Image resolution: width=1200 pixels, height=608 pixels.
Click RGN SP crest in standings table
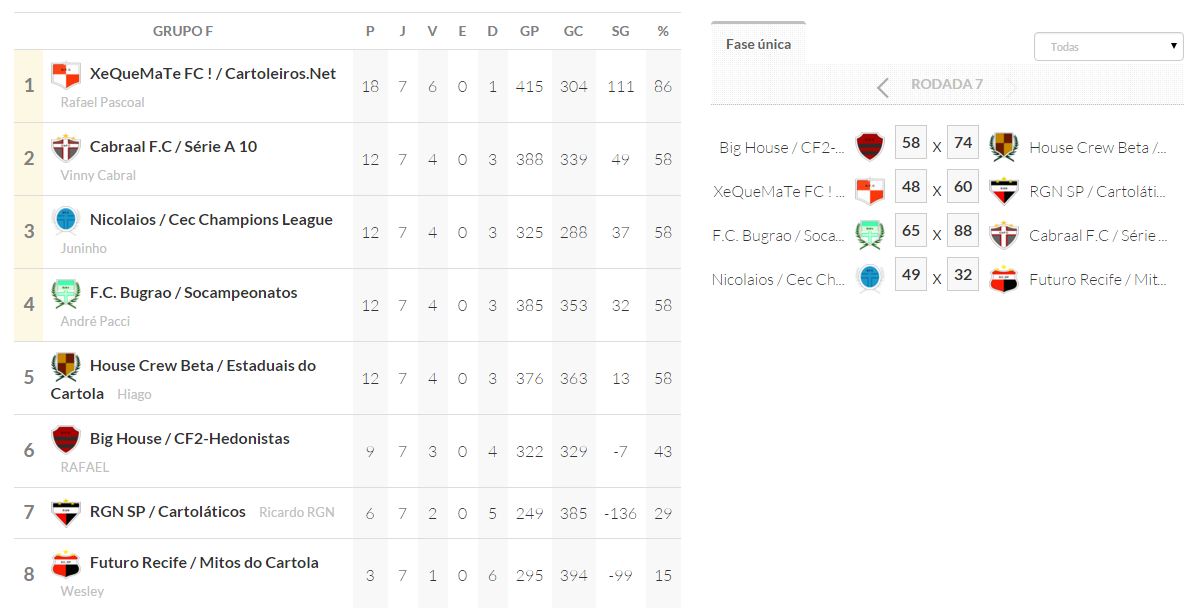[x=66, y=512]
